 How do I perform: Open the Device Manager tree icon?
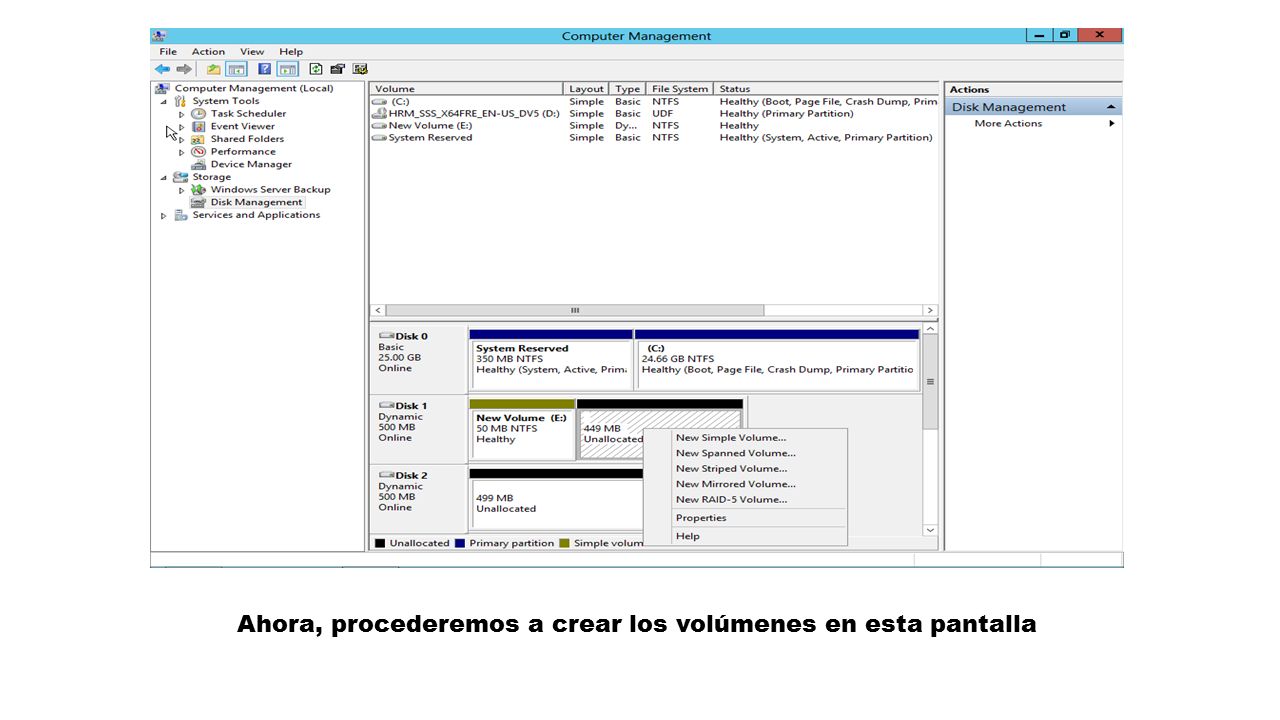coord(199,164)
